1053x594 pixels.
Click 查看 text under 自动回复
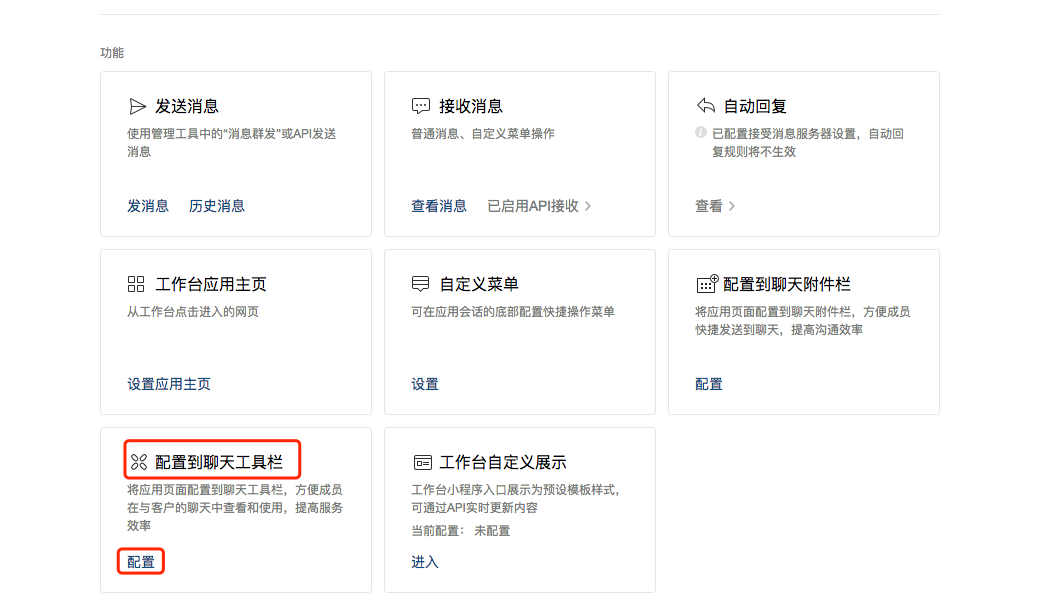[708, 206]
